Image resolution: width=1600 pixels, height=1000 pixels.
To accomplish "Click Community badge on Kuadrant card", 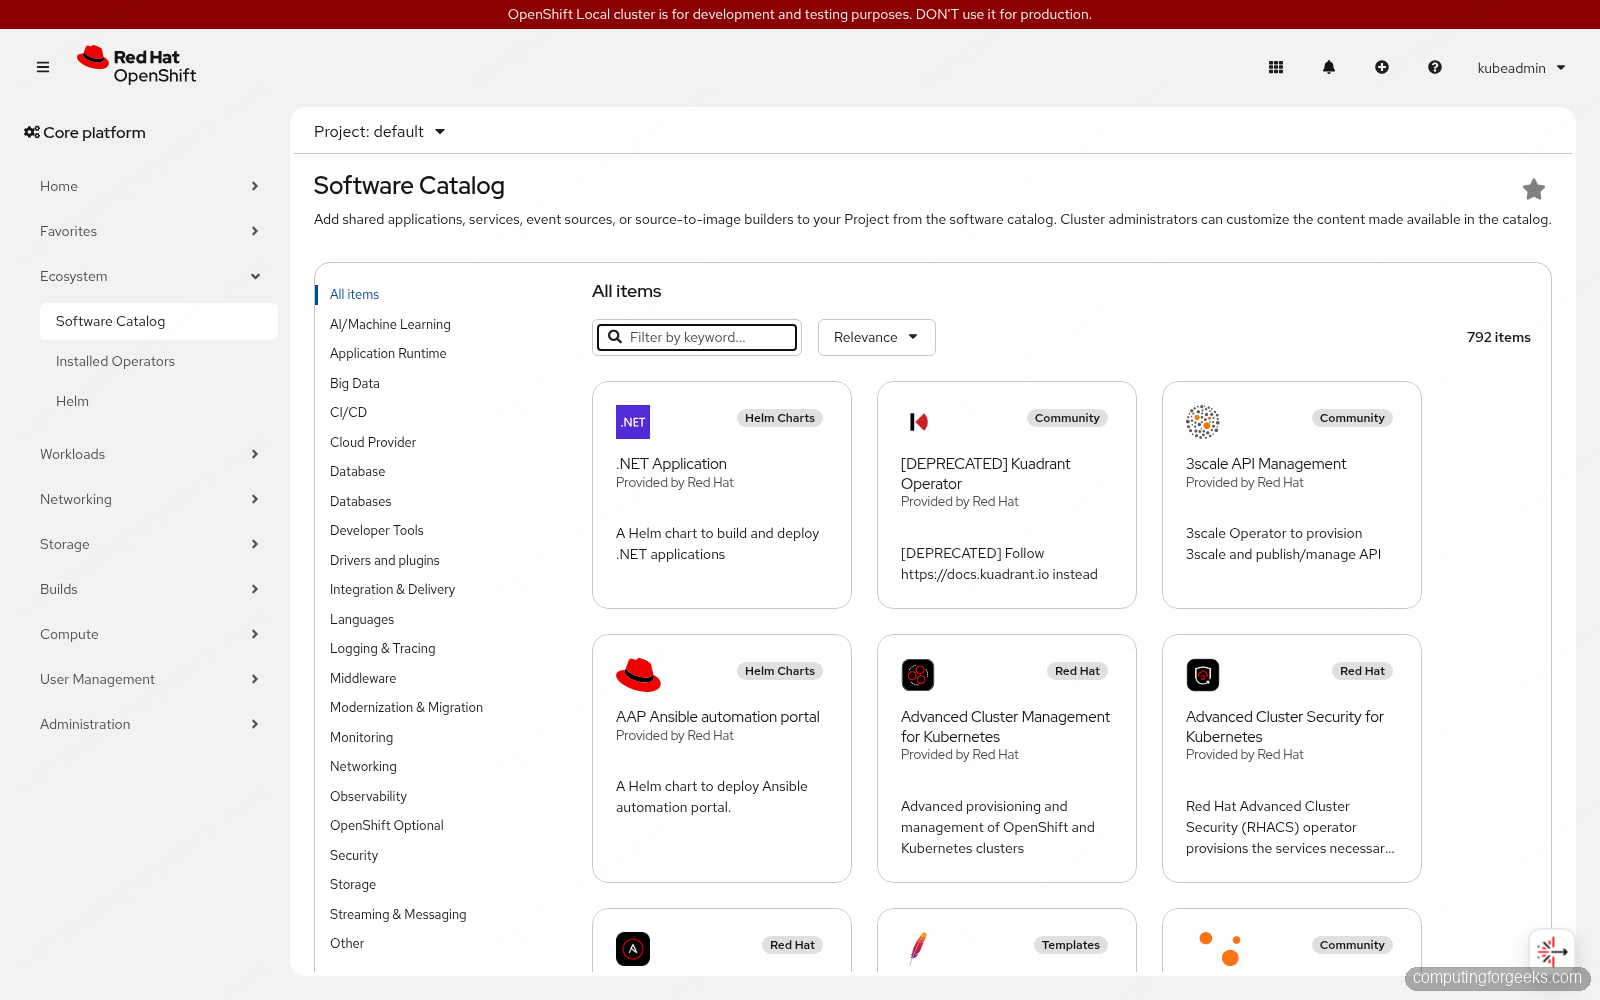I will [1067, 418].
